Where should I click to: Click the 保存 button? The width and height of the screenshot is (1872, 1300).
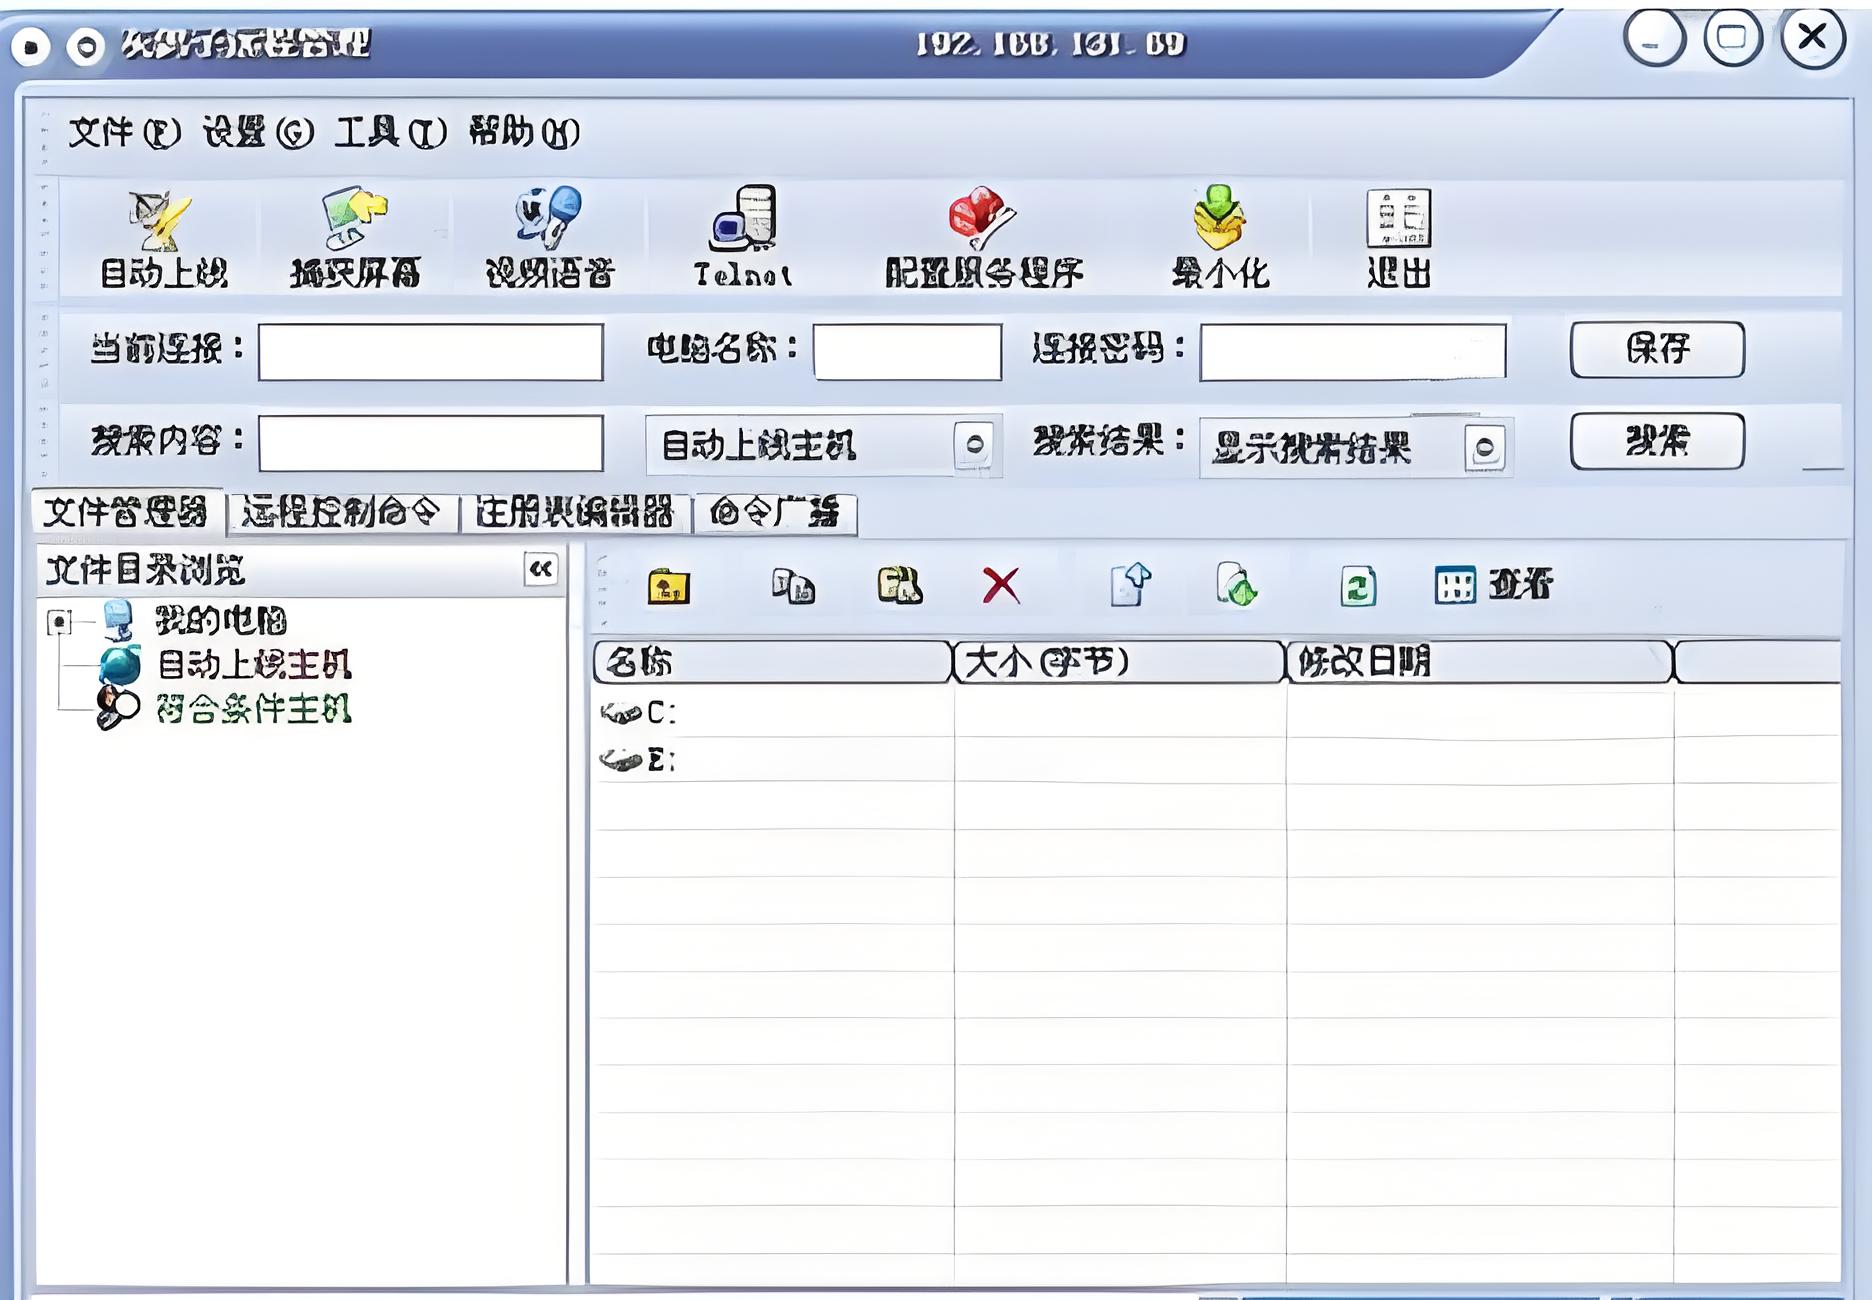click(1656, 349)
